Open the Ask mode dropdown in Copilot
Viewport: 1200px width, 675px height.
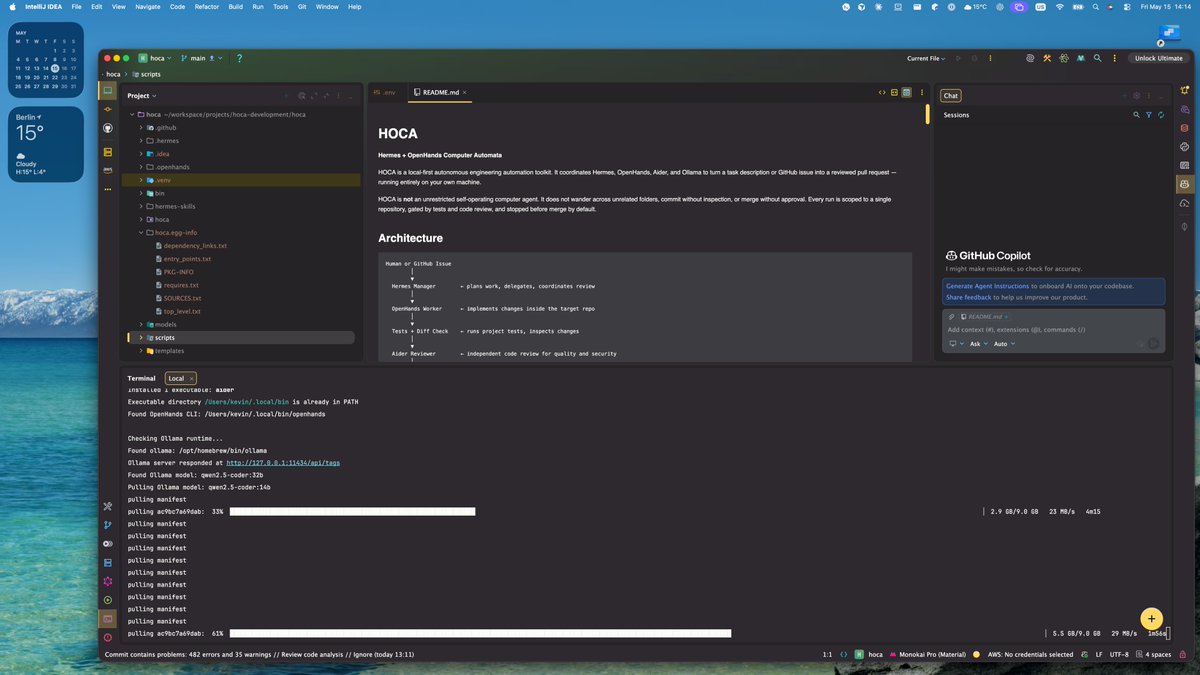tap(978, 344)
